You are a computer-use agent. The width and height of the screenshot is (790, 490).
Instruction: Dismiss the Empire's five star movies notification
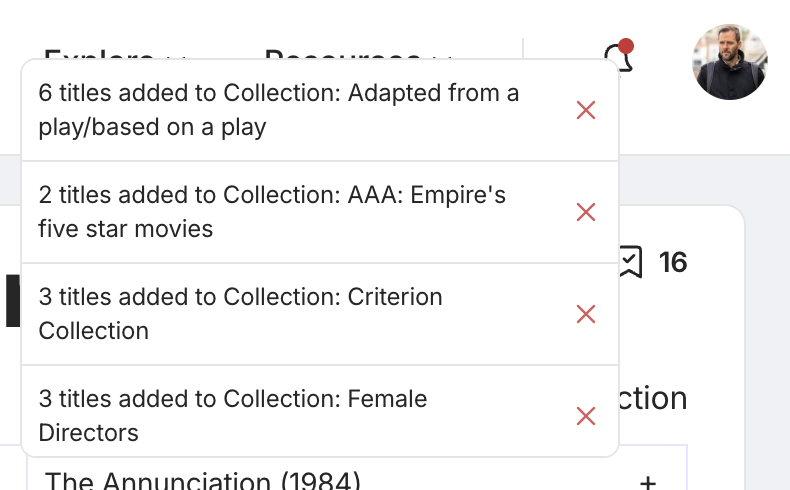coord(586,212)
